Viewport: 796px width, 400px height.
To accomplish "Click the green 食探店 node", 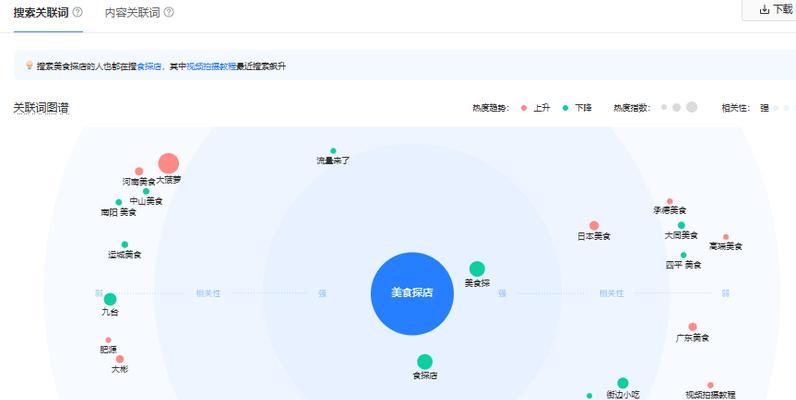I will click(x=425, y=362).
